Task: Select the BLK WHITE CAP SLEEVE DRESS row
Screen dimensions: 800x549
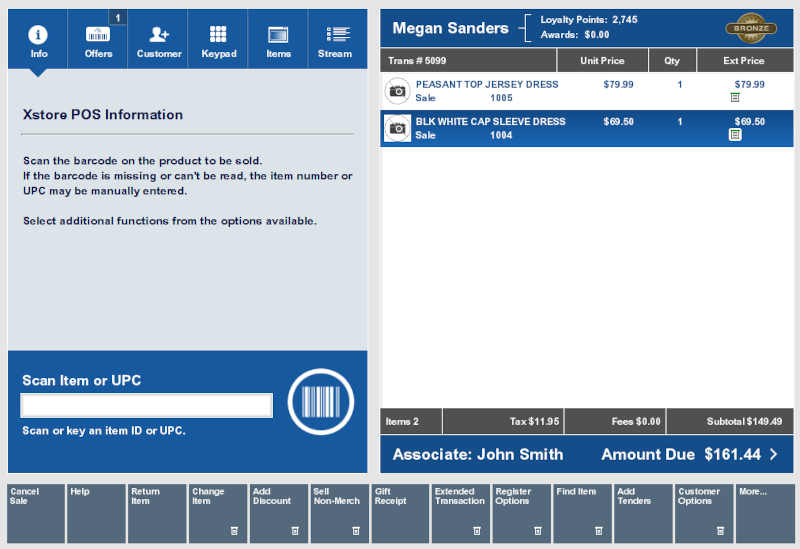Action: point(587,128)
